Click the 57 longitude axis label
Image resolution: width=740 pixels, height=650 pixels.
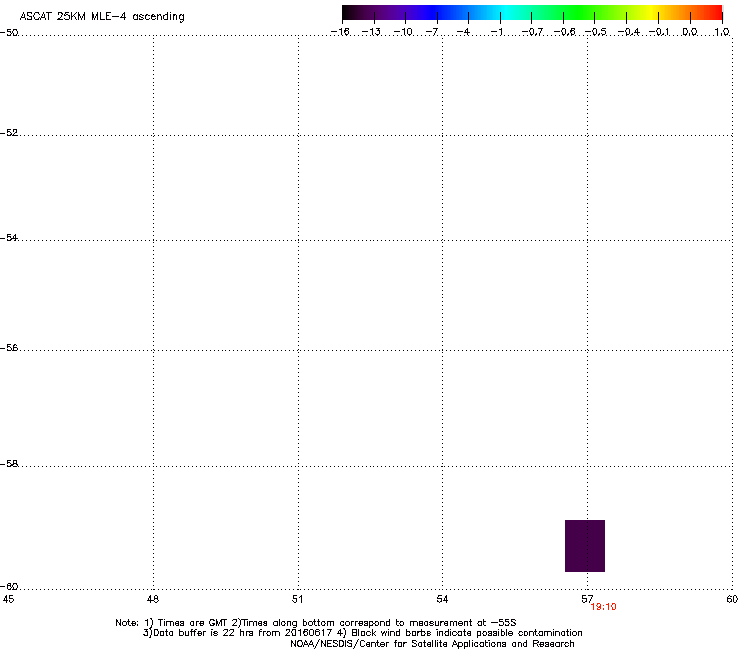click(587, 599)
